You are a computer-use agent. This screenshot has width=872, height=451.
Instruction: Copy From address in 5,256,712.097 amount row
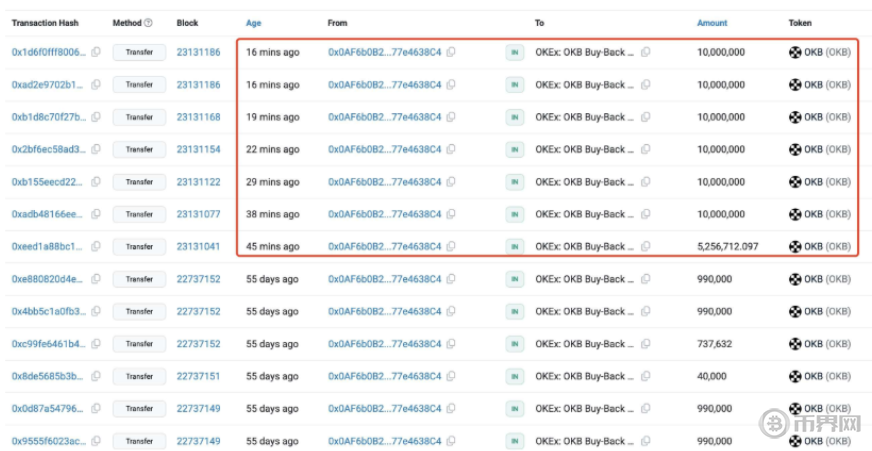(x=452, y=247)
